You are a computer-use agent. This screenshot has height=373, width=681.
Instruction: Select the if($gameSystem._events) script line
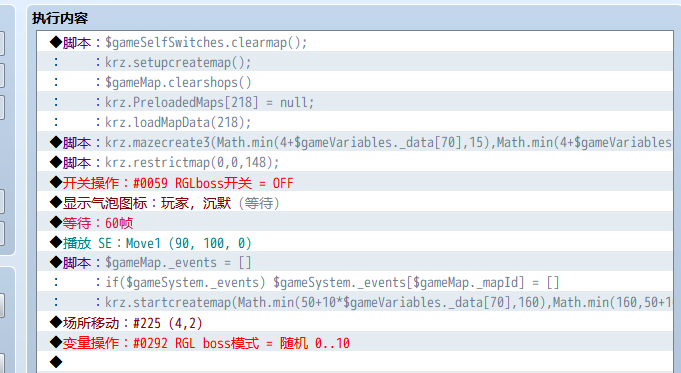355,282
